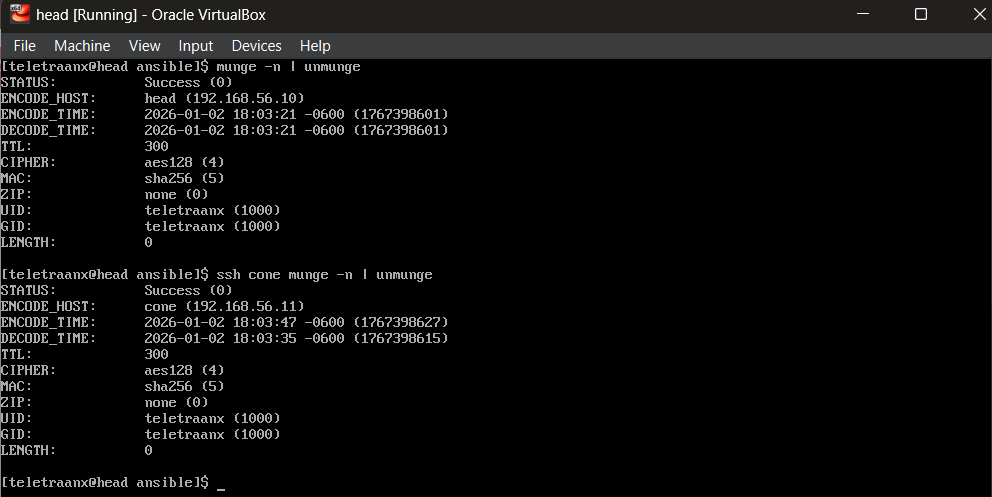
Task: Click the "ssh cone munge -n | unmunge" command
Action: tap(324, 275)
